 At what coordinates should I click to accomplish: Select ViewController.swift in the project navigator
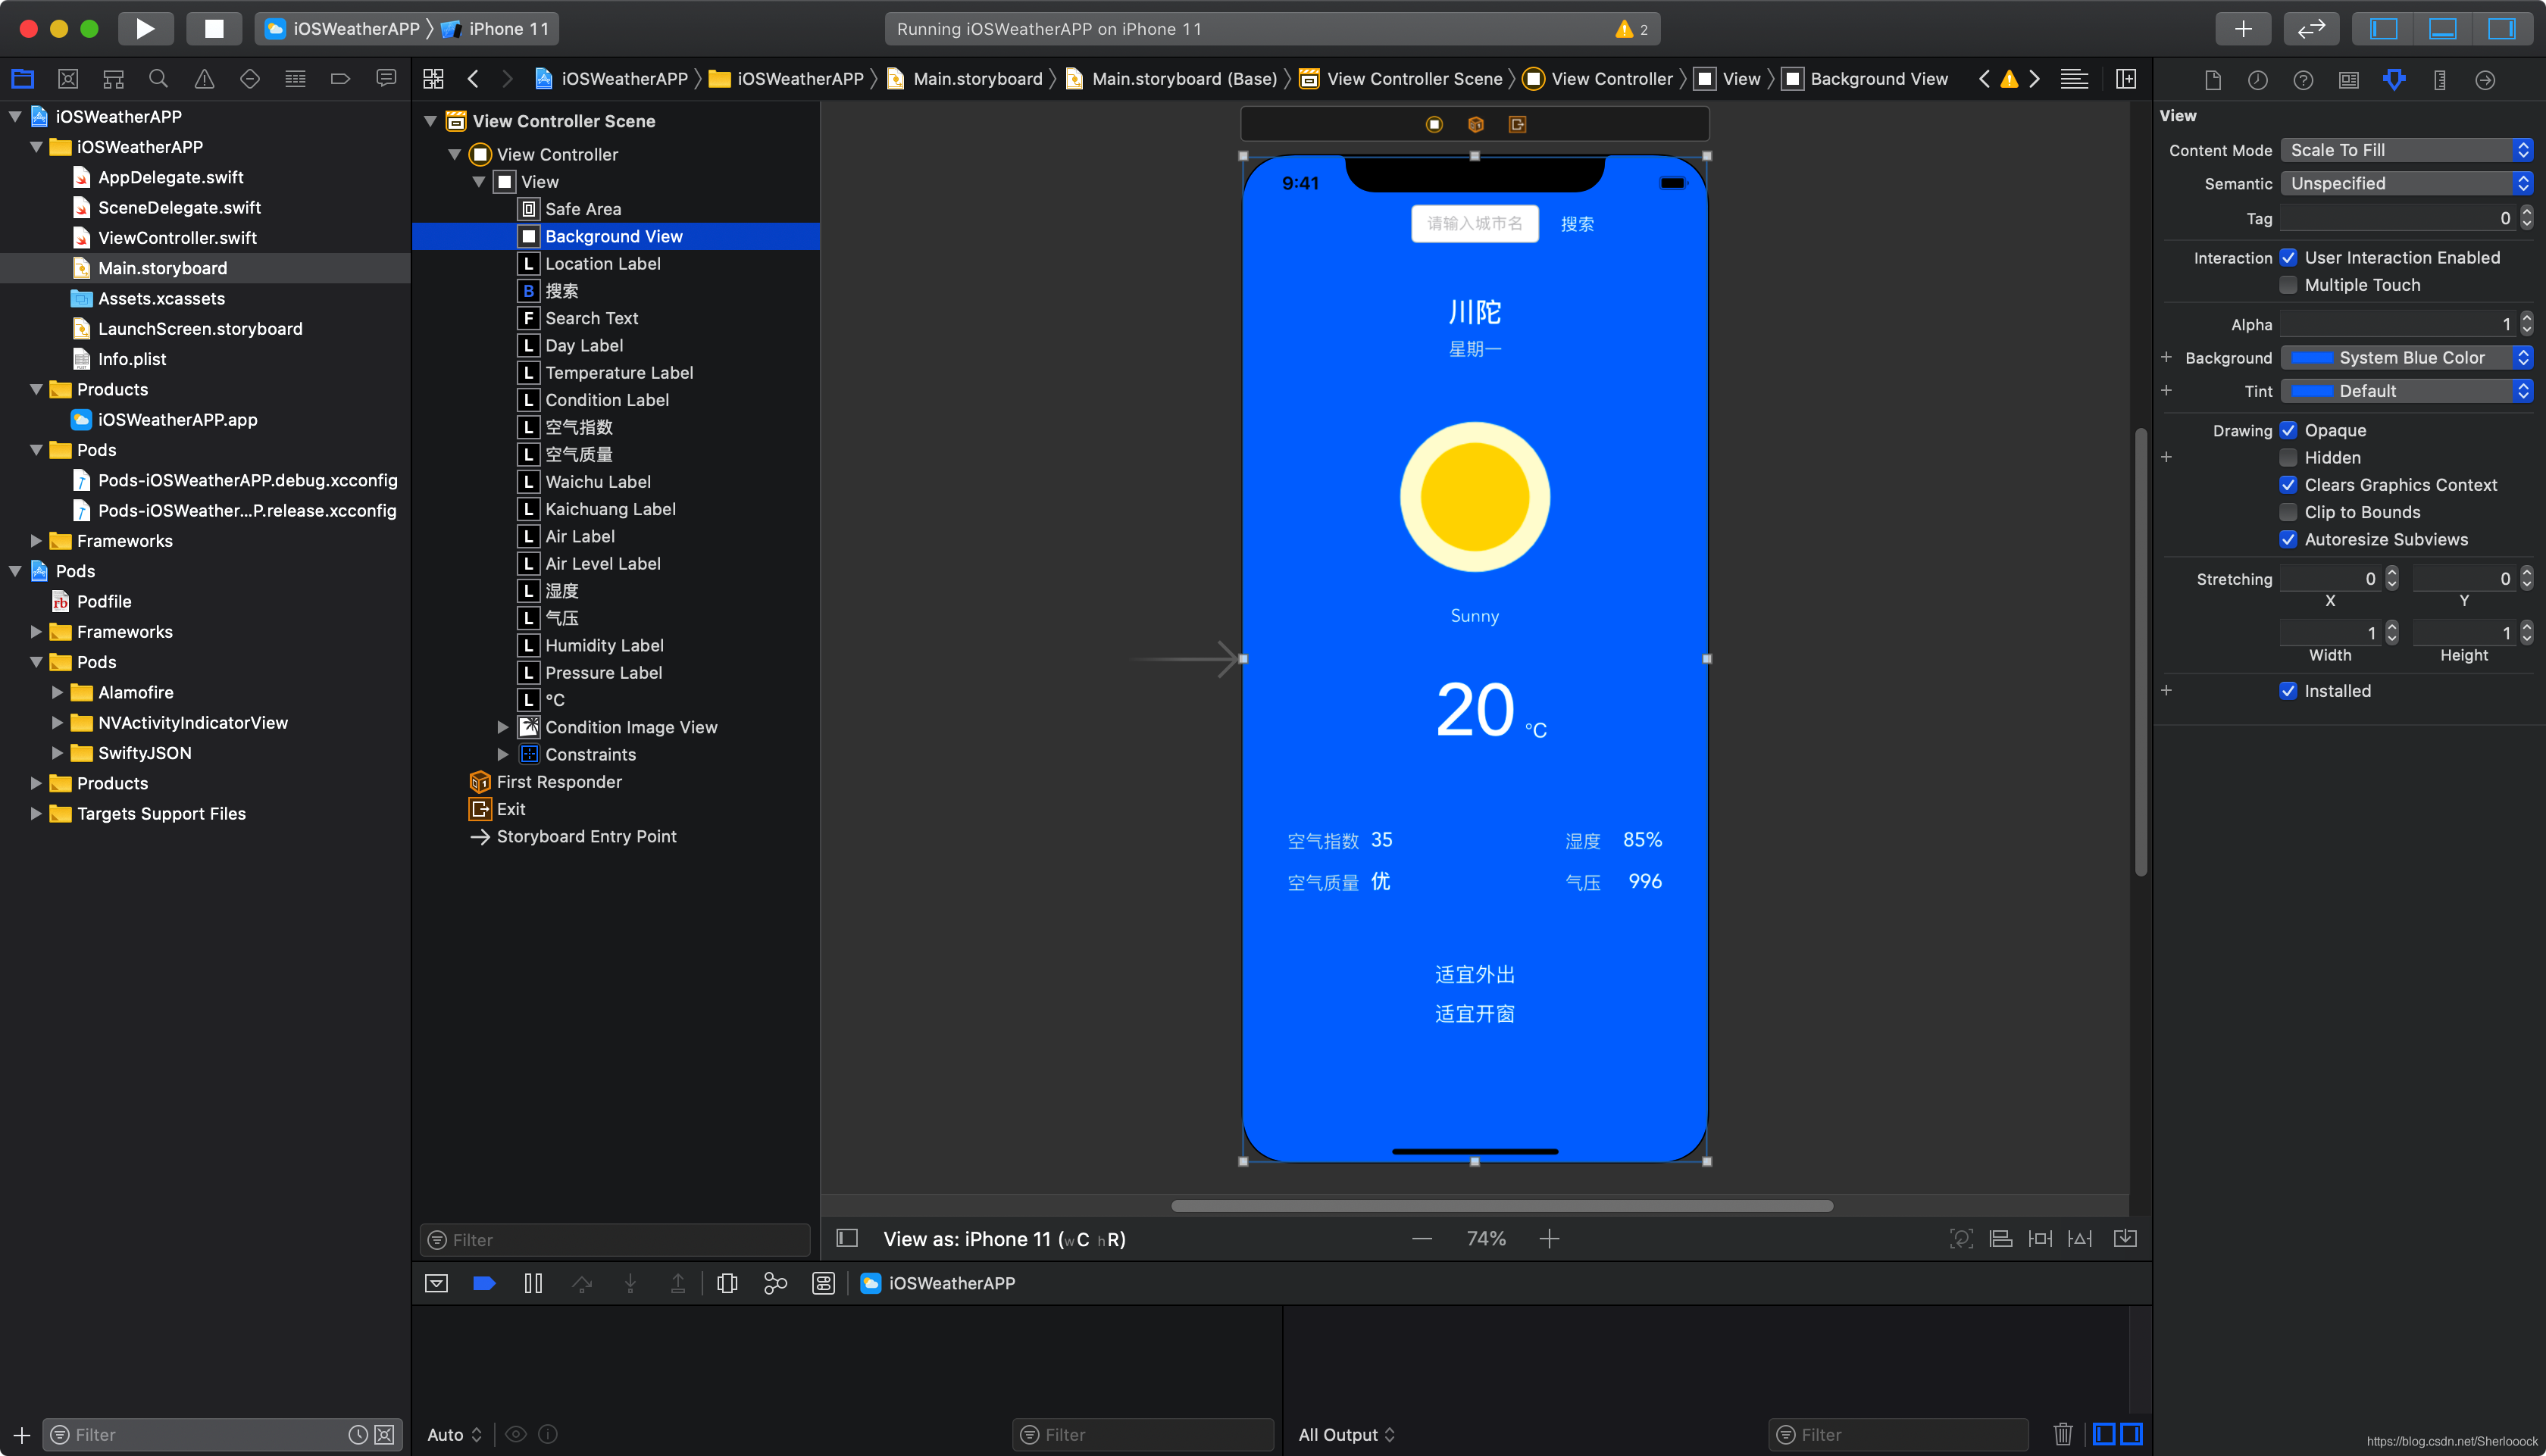(177, 238)
